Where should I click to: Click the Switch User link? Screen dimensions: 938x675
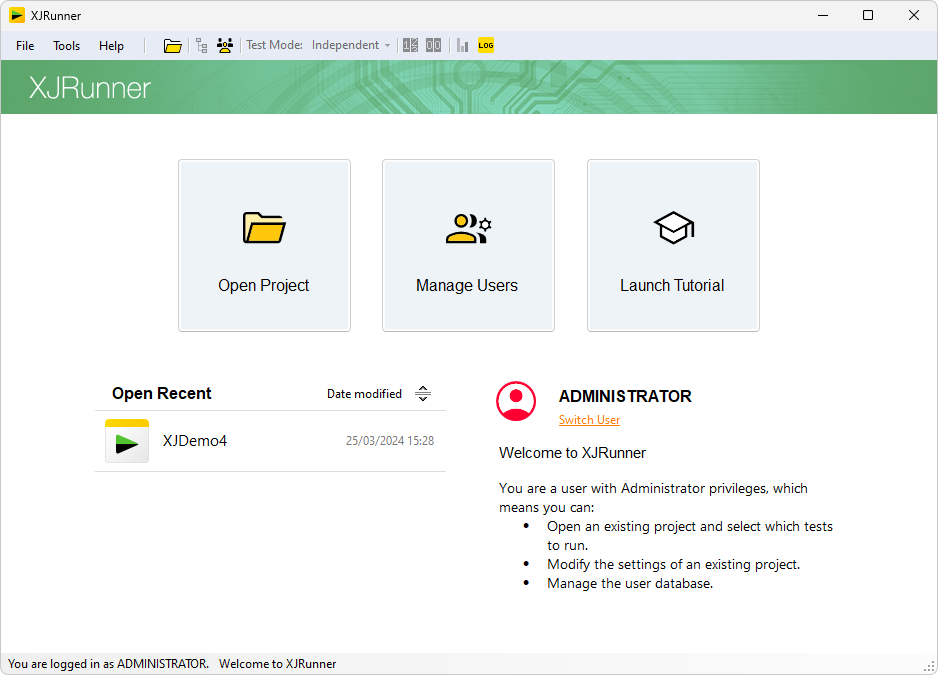coord(589,420)
